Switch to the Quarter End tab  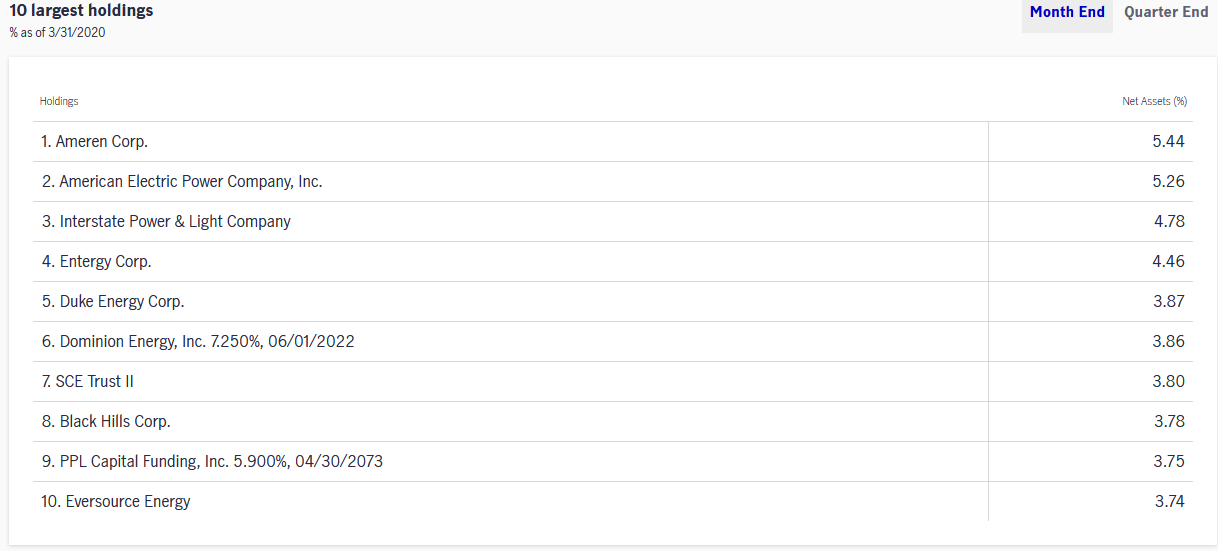(1166, 13)
